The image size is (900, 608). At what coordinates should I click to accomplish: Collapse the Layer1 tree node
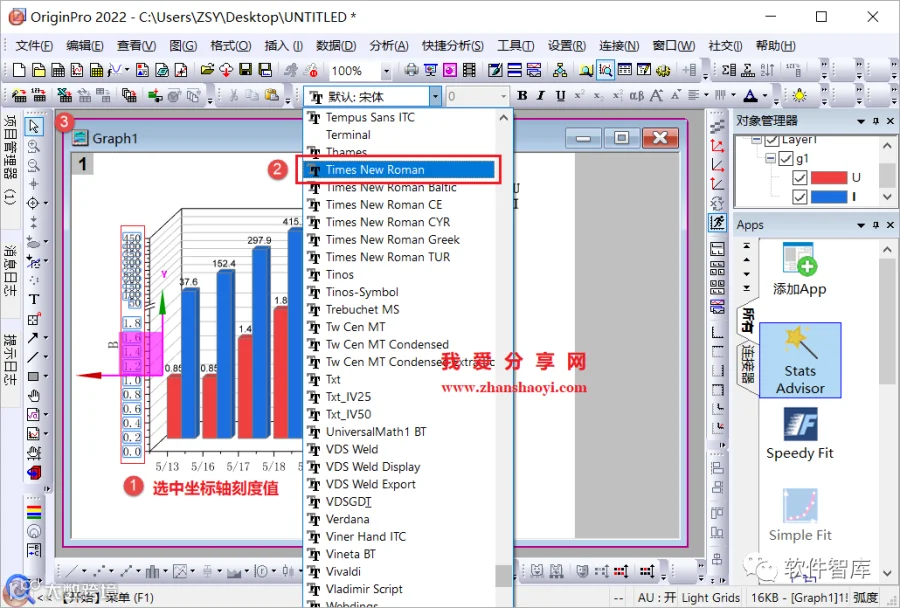coord(757,140)
